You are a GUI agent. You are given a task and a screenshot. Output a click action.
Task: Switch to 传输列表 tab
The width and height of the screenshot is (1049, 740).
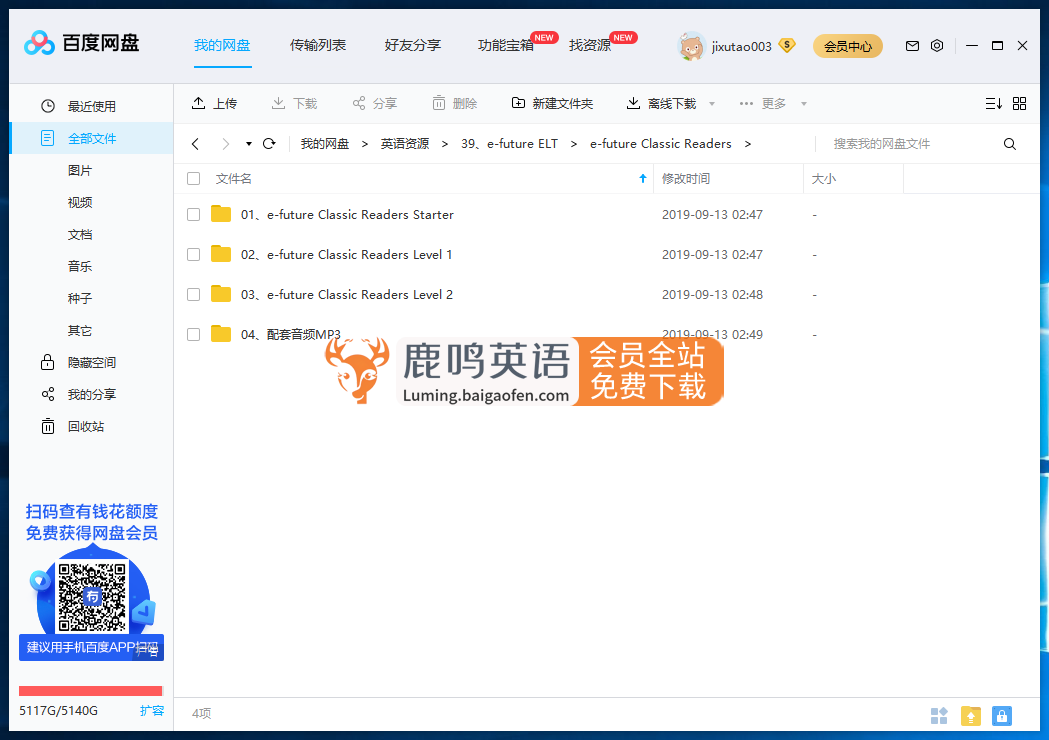(318, 45)
